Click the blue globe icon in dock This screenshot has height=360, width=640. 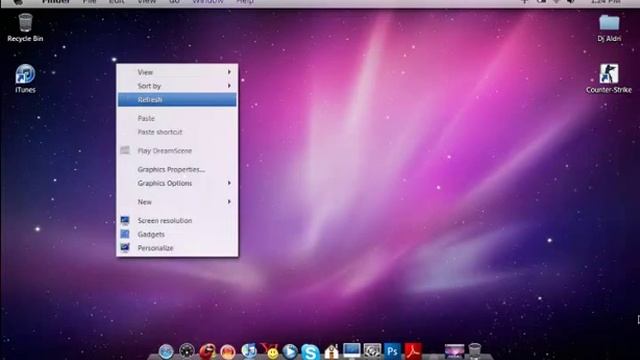click(166, 351)
